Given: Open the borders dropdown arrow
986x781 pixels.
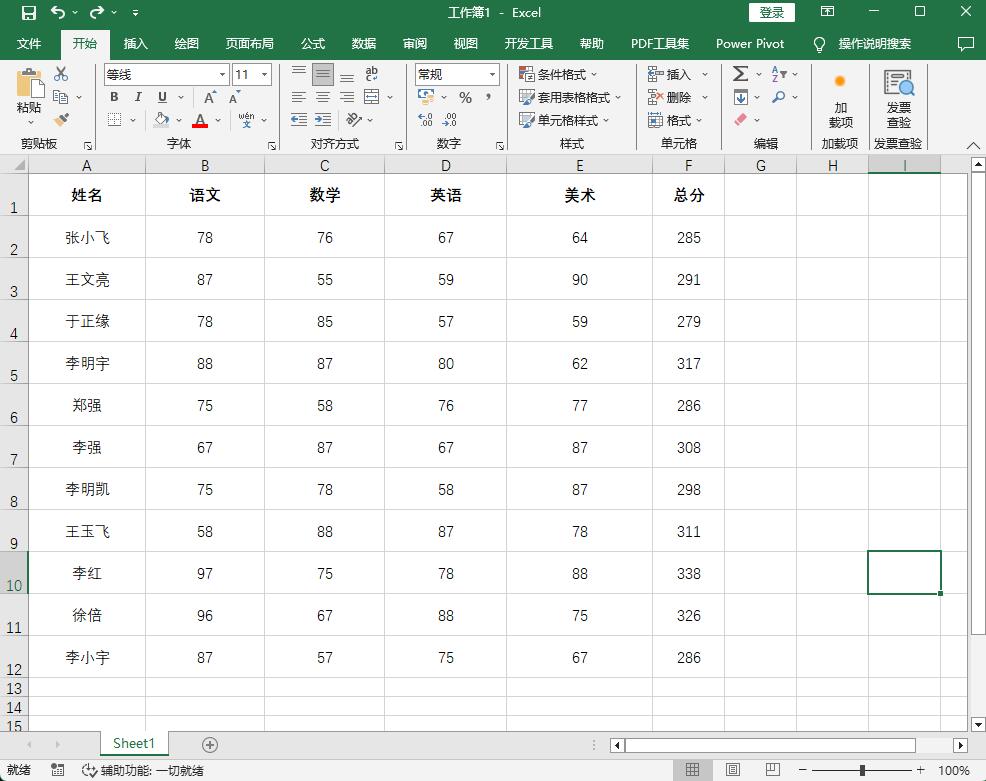Looking at the screenshot, I should (x=133, y=119).
